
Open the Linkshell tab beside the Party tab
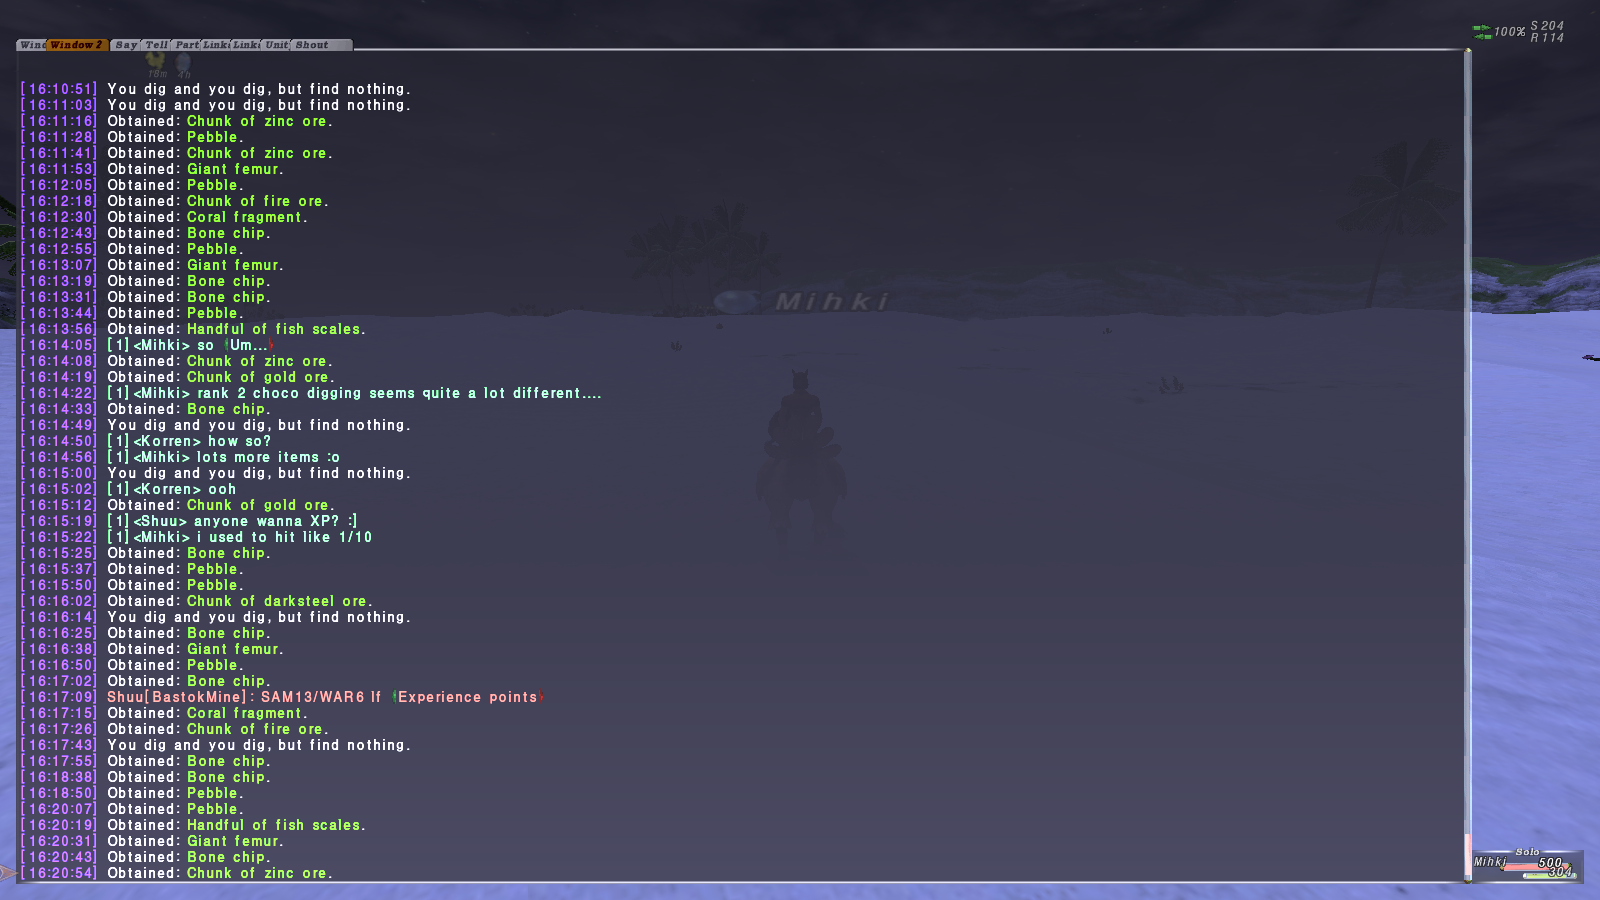[216, 45]
